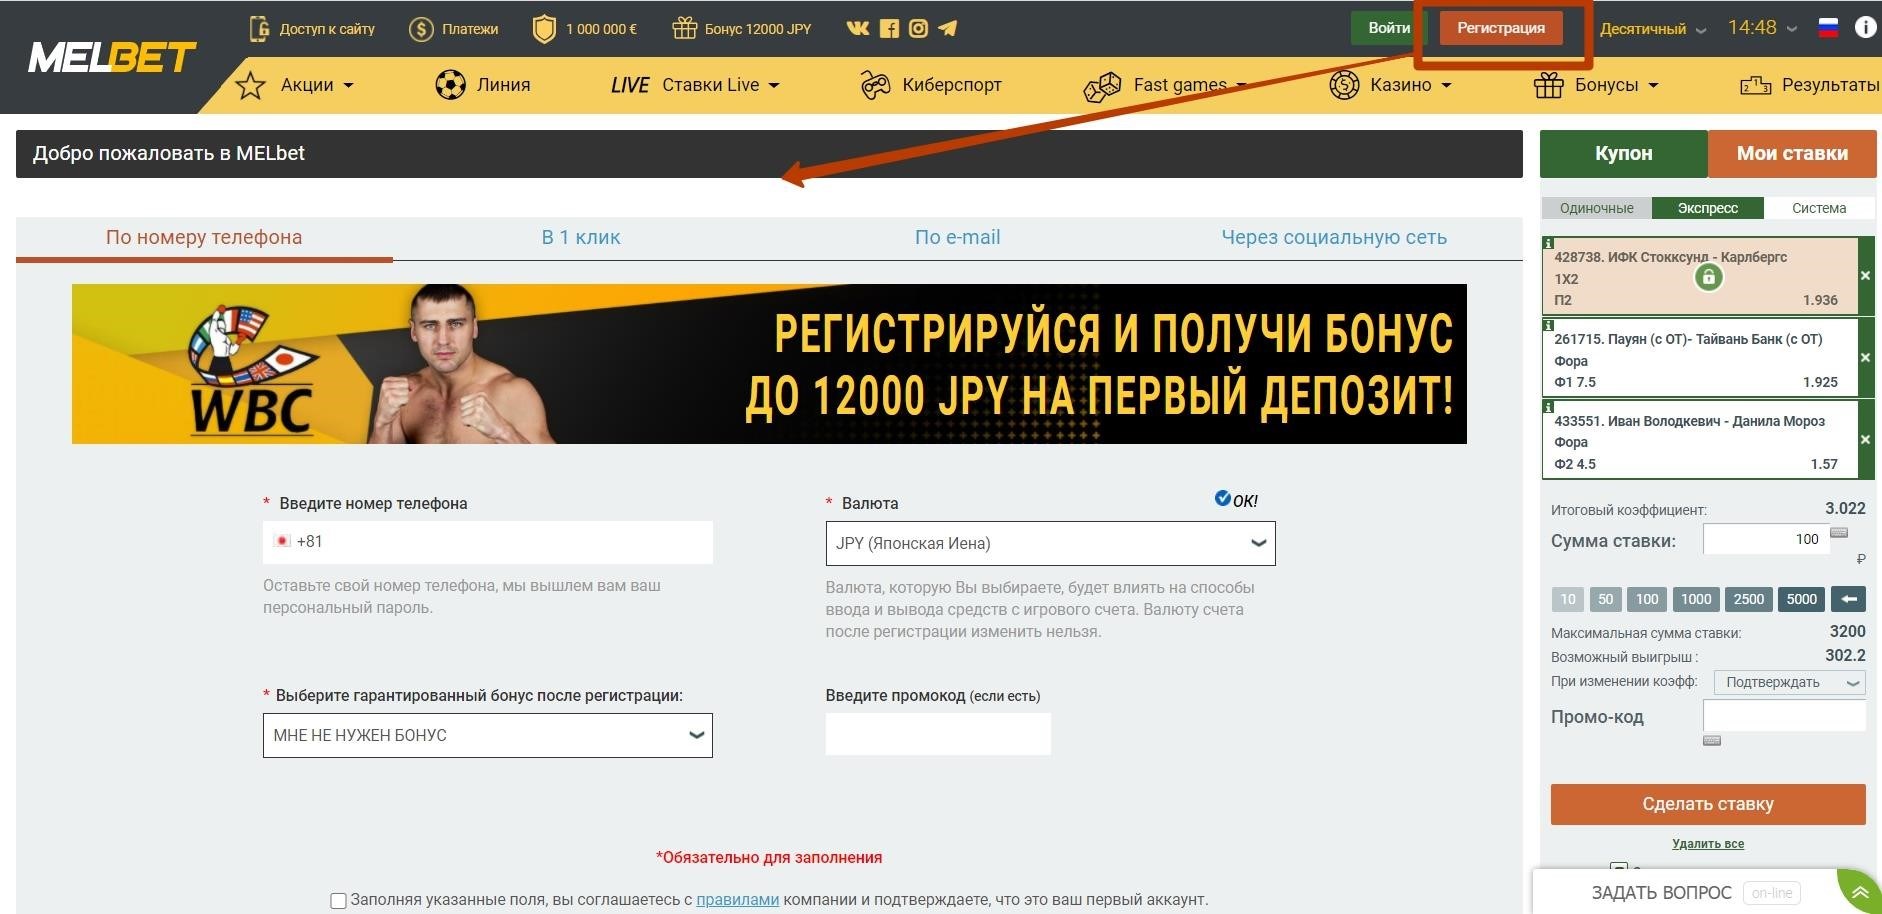
Task: Open the Валюта JPY dropdown
Action: [1050, 543]
